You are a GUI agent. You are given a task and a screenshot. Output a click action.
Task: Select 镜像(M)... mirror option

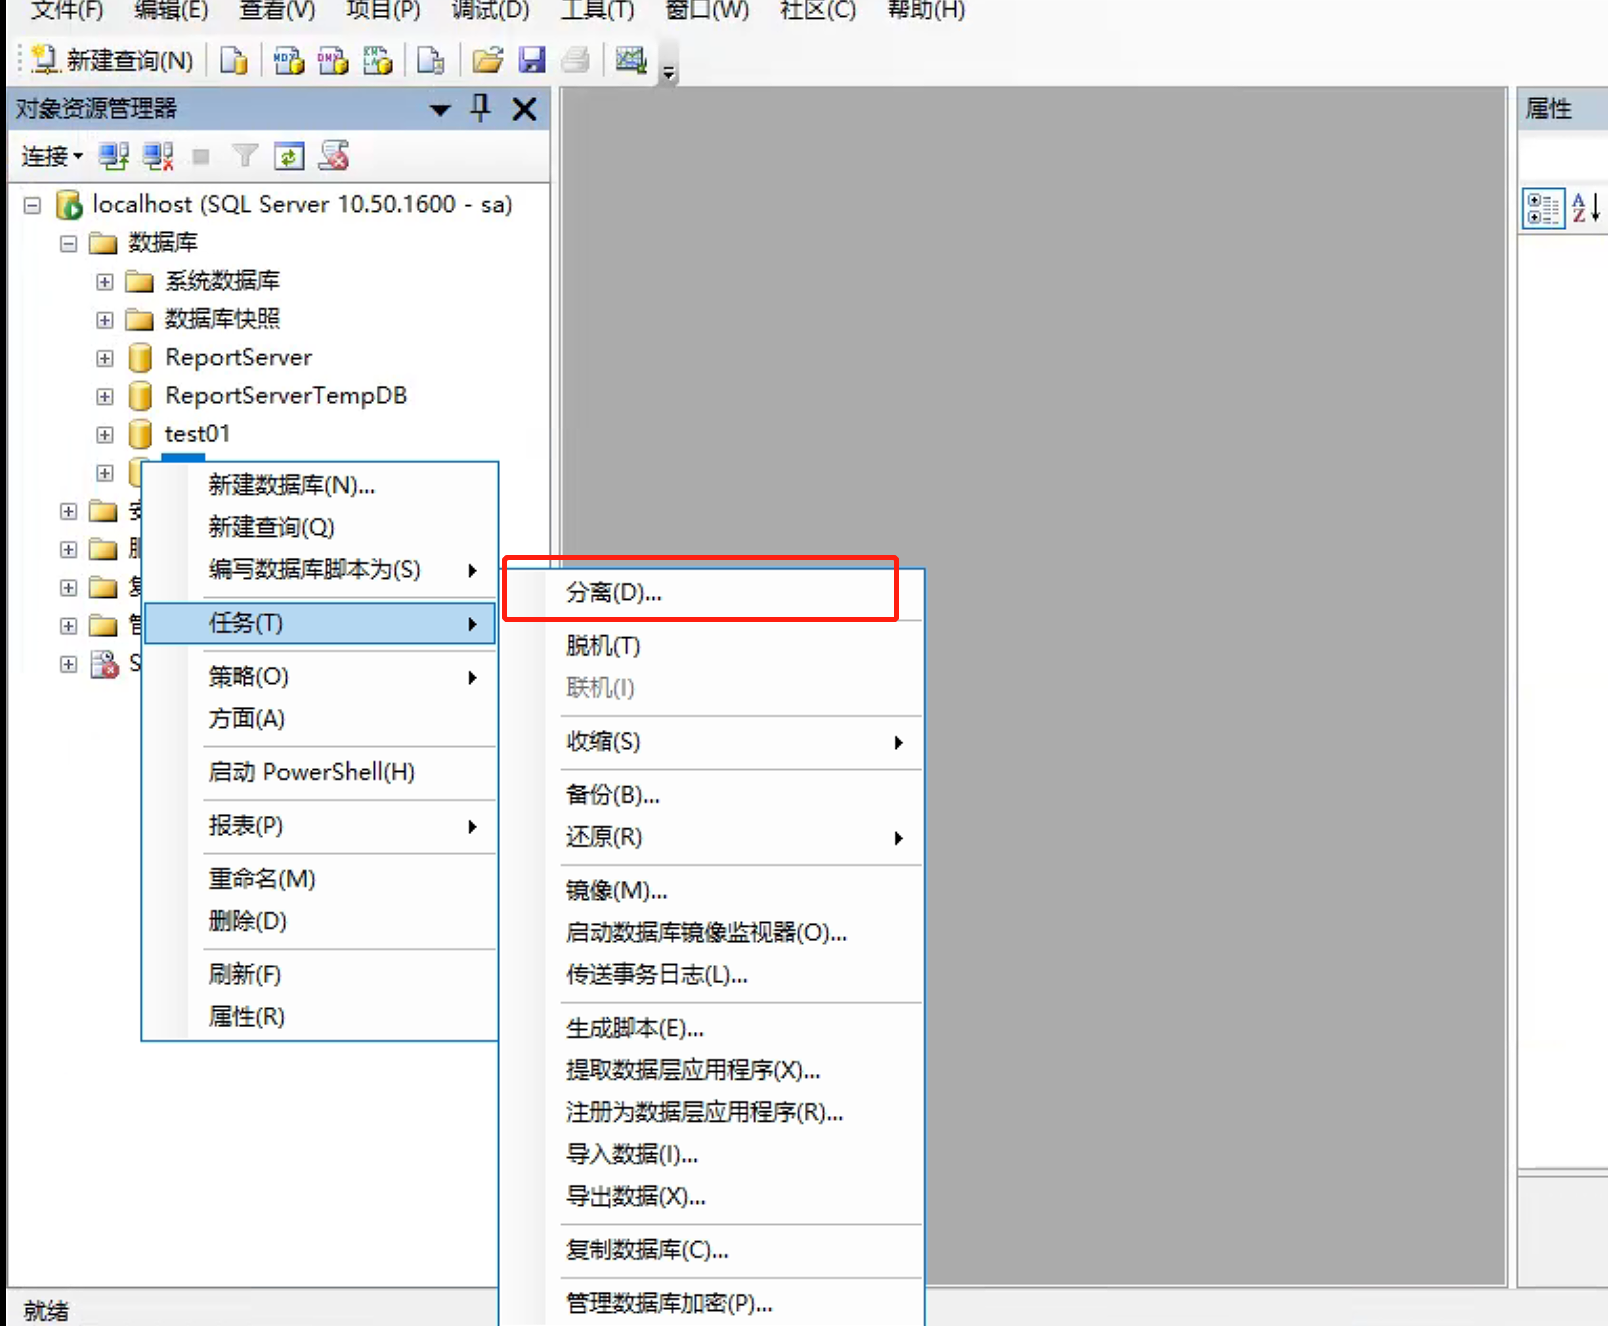click(x=712, y=890)
